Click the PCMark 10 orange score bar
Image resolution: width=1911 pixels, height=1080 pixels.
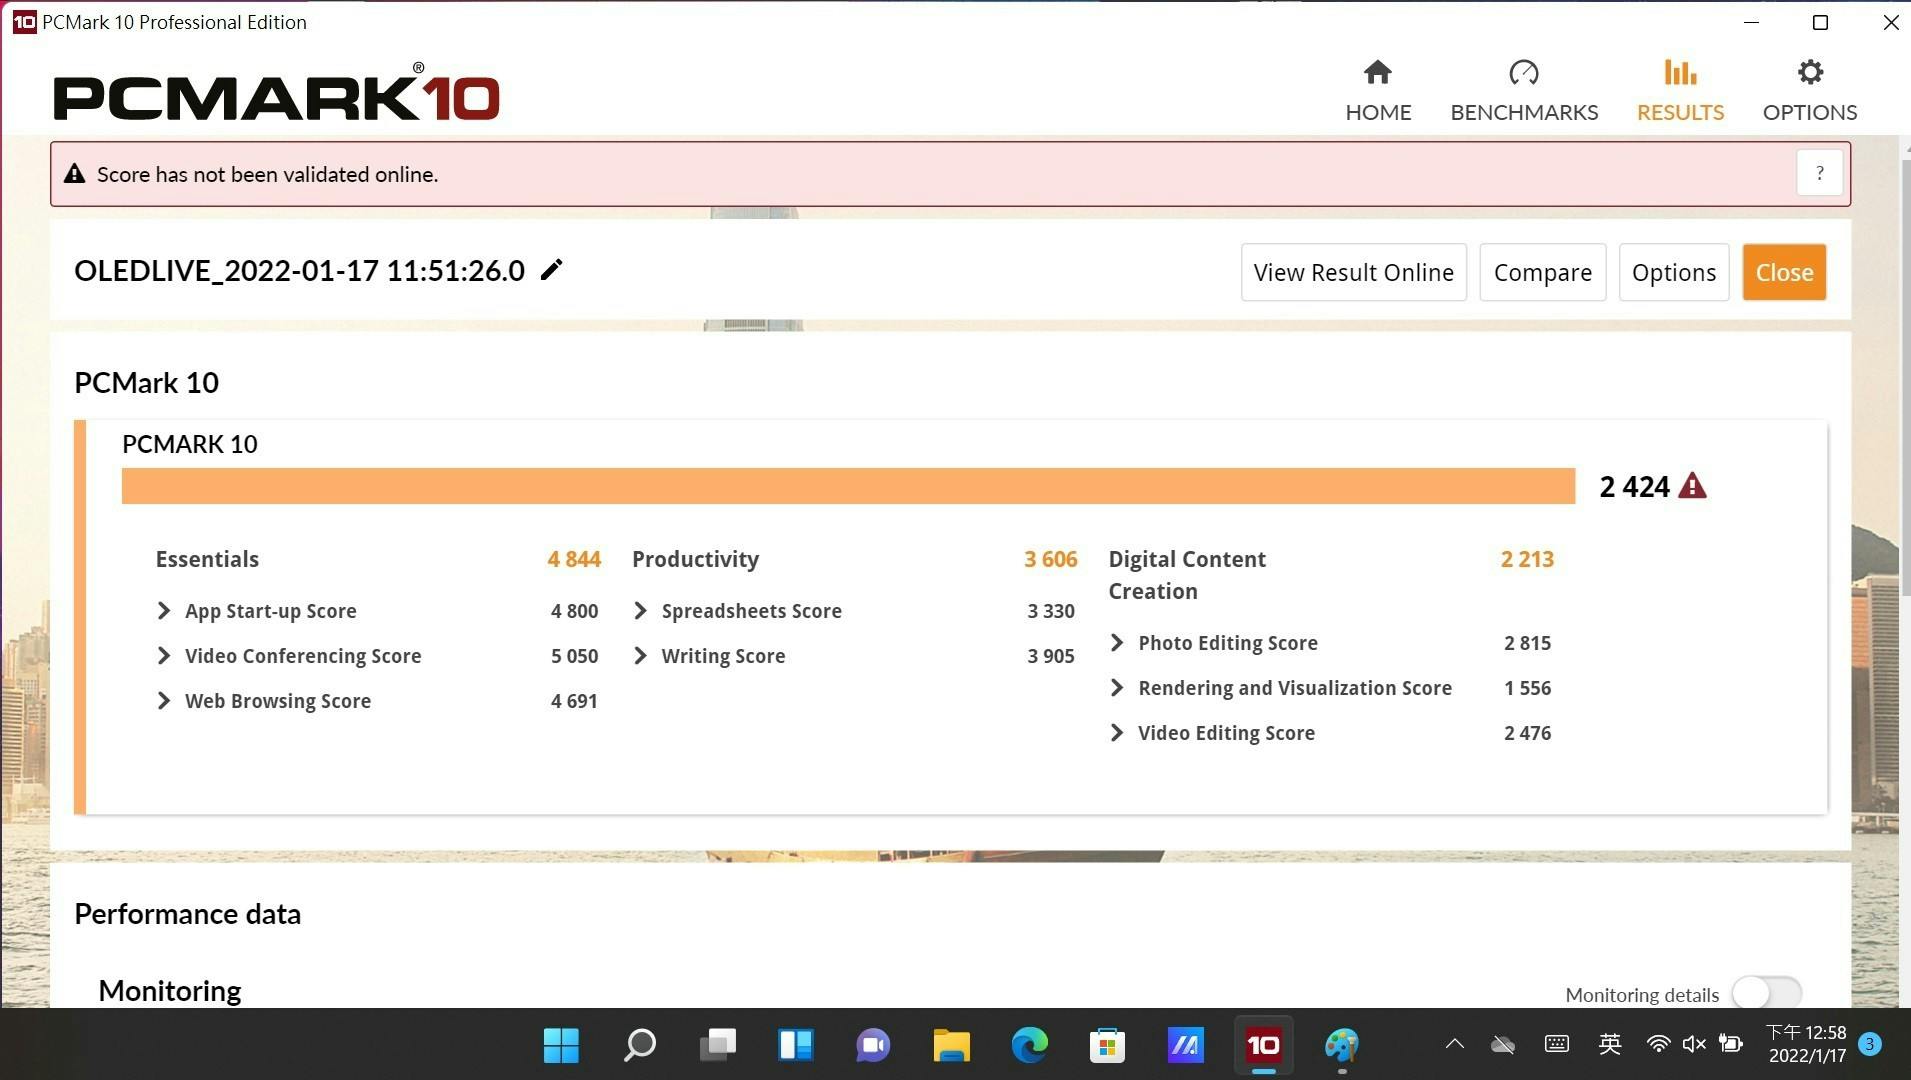(x=848, y=486)
